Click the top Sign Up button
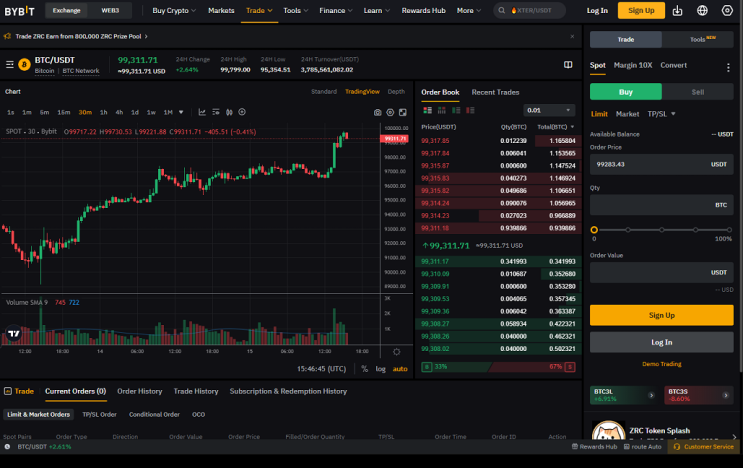The height and width of the screenshot is (468, 743). coord(641,10)
